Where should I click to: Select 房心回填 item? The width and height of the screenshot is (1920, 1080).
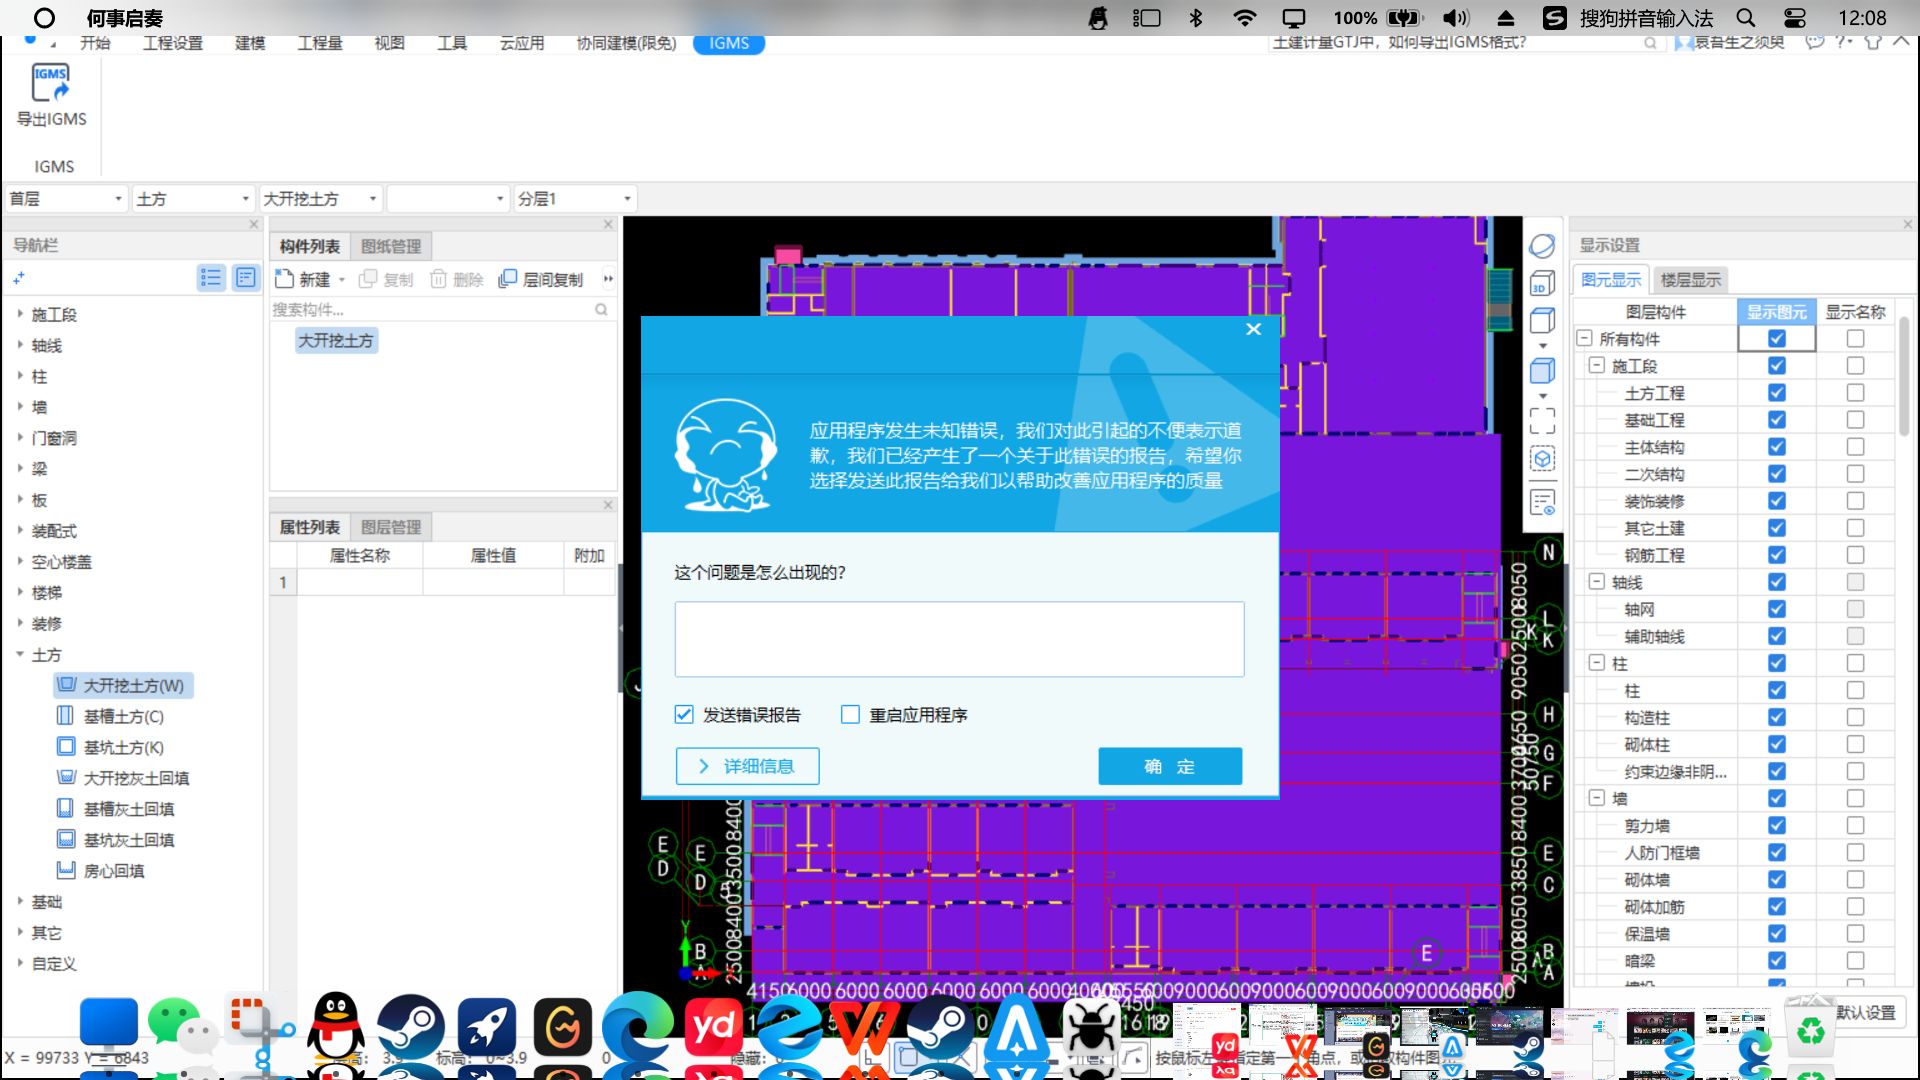(x=101, y=871)
